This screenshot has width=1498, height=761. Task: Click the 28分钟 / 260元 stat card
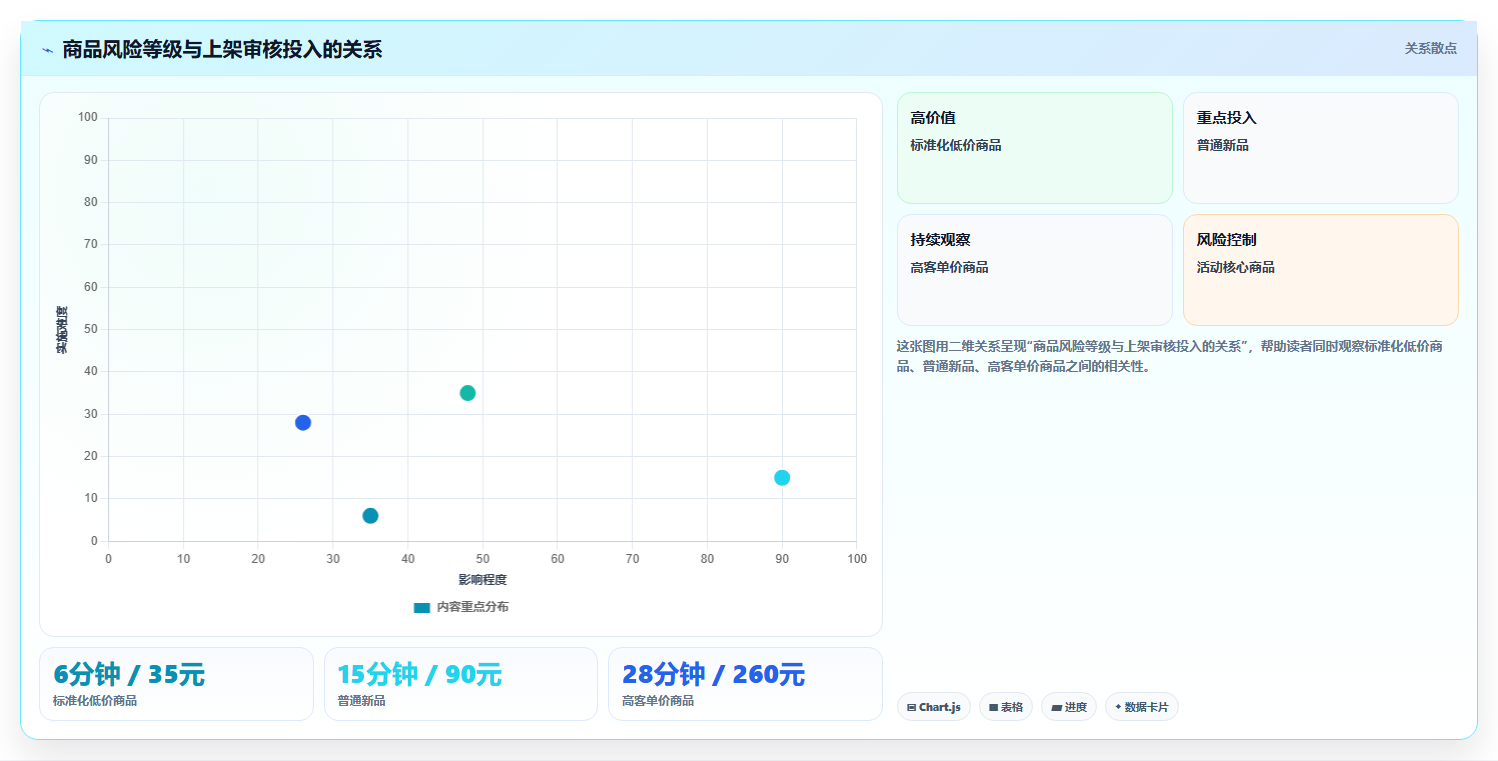pos(745,684)
